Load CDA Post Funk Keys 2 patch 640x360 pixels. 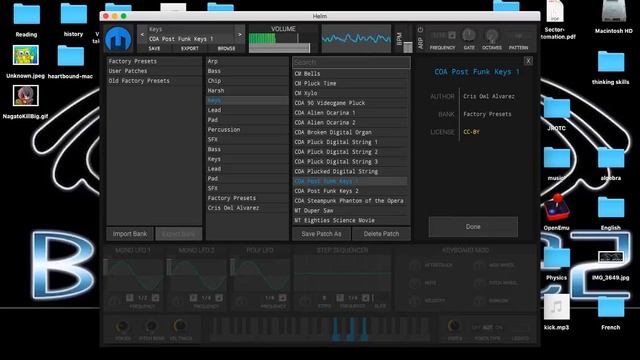tap(351, 191)
